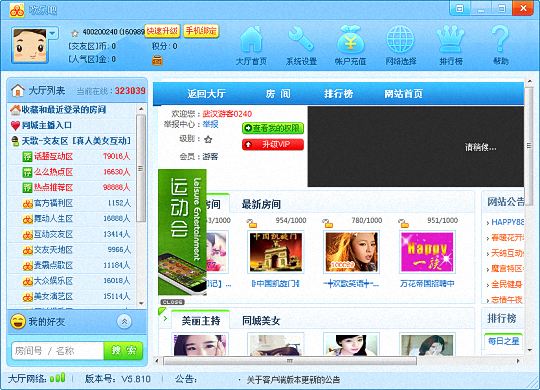Expand 天歌-交友区 tree group
Image resolution: width=540 pixels, height=390 pixels.
tap(72, 141)
